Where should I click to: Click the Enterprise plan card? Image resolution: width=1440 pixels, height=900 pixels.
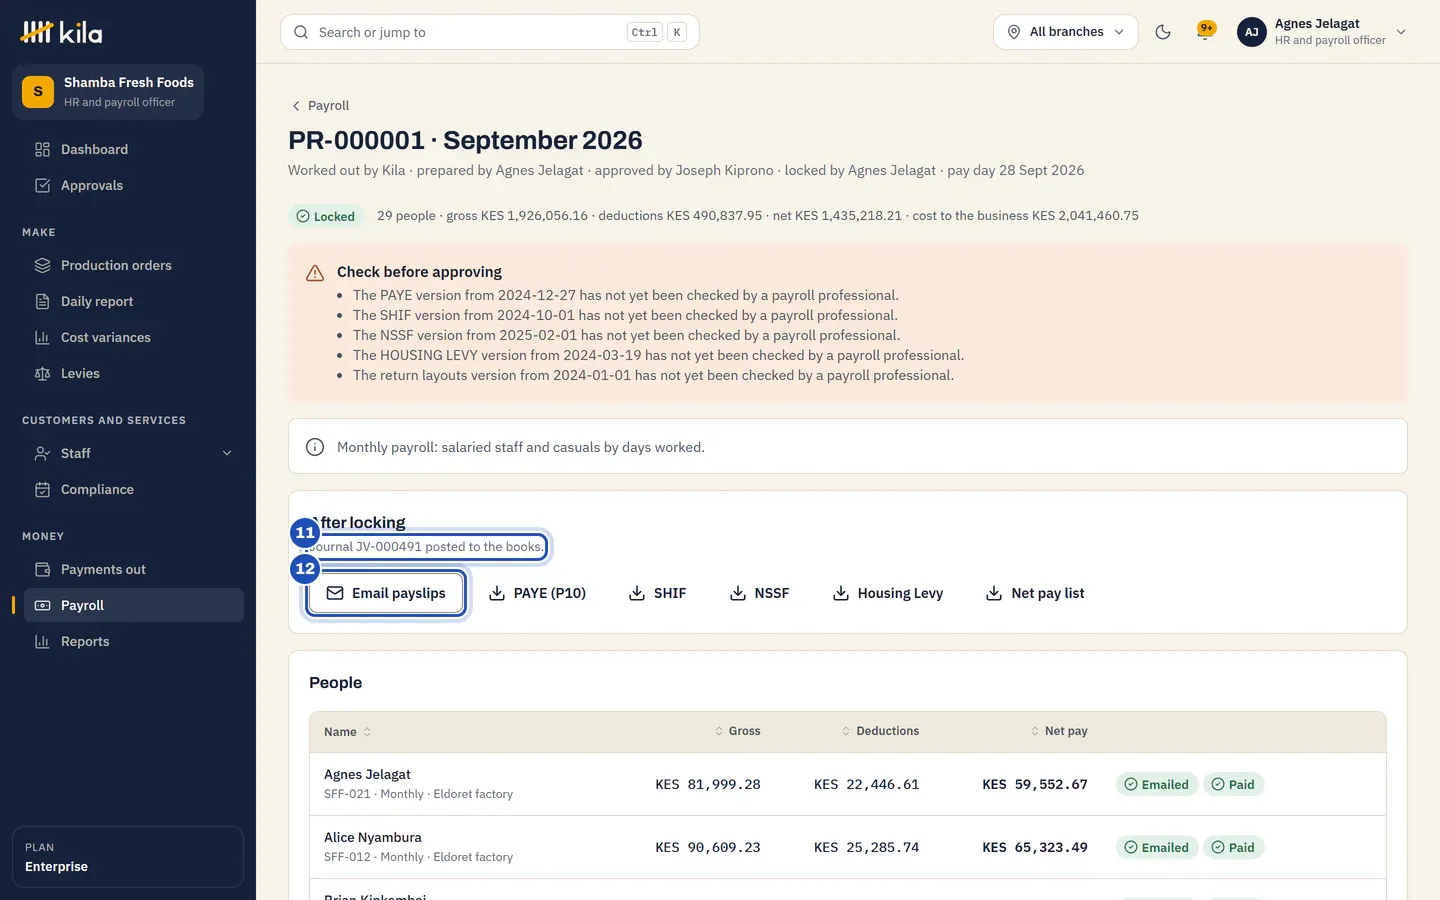click(x=128, y=857)
